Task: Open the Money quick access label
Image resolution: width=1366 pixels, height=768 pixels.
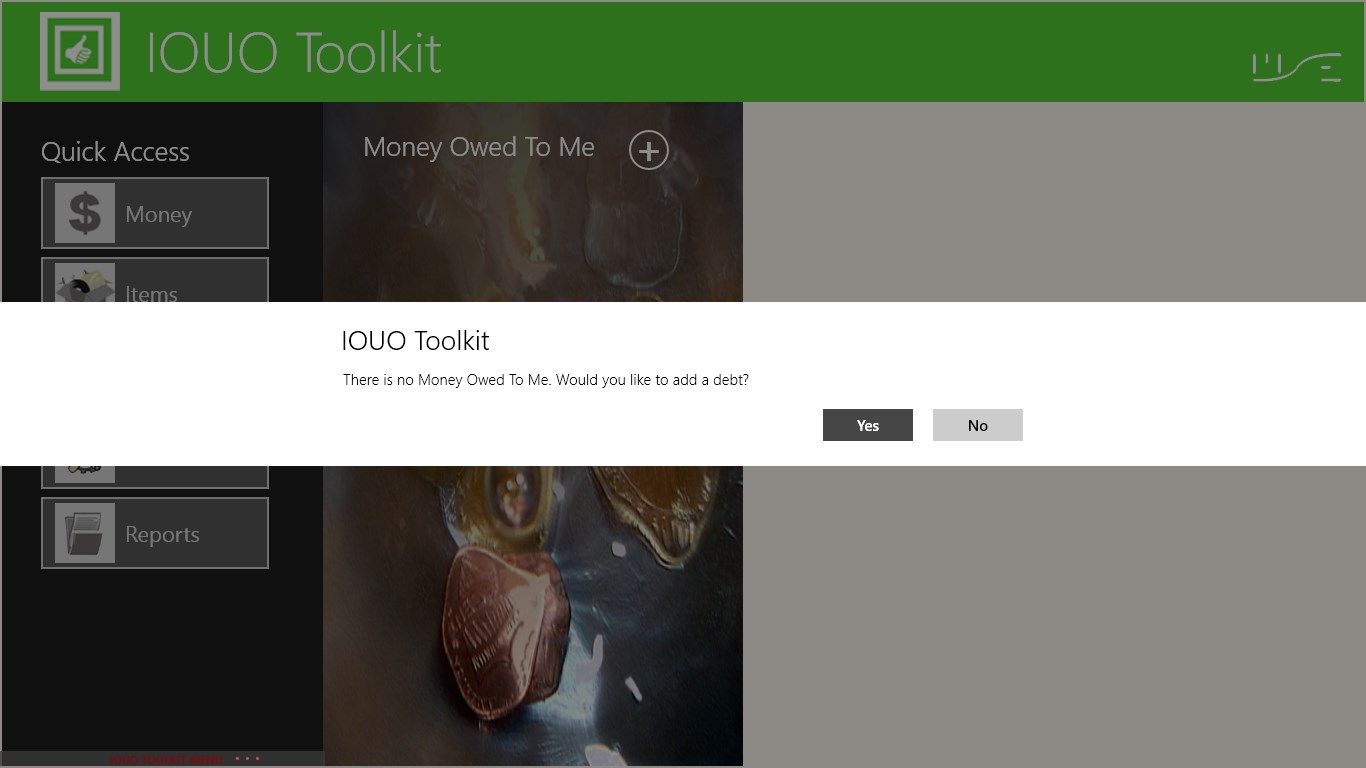Action: tap(158, 214)
